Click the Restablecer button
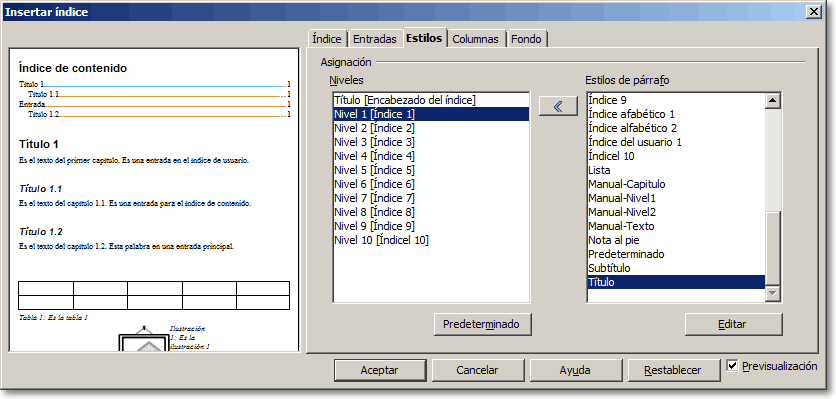Image resolution: width=836 pixels, height=399 pixels. (673, 370)
